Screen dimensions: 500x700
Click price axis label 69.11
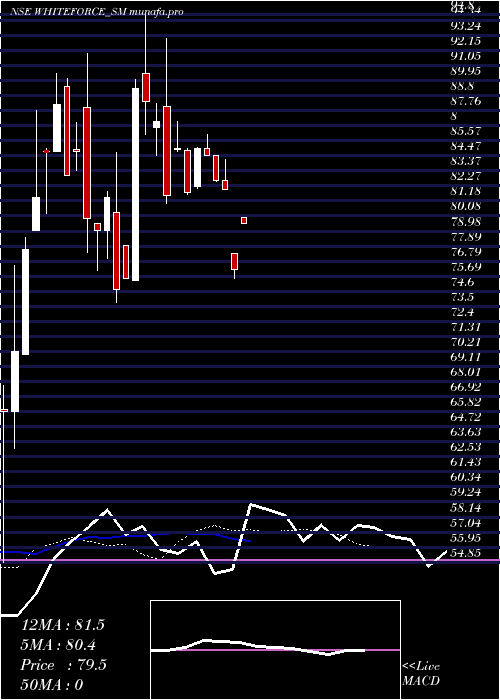point(465,357)
